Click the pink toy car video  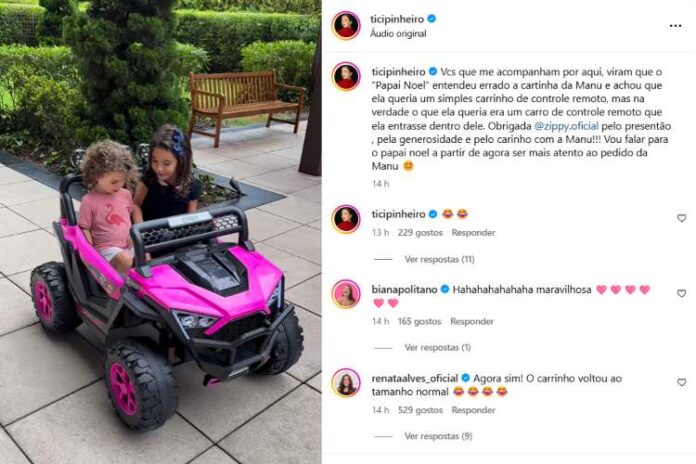coord(161,232)
